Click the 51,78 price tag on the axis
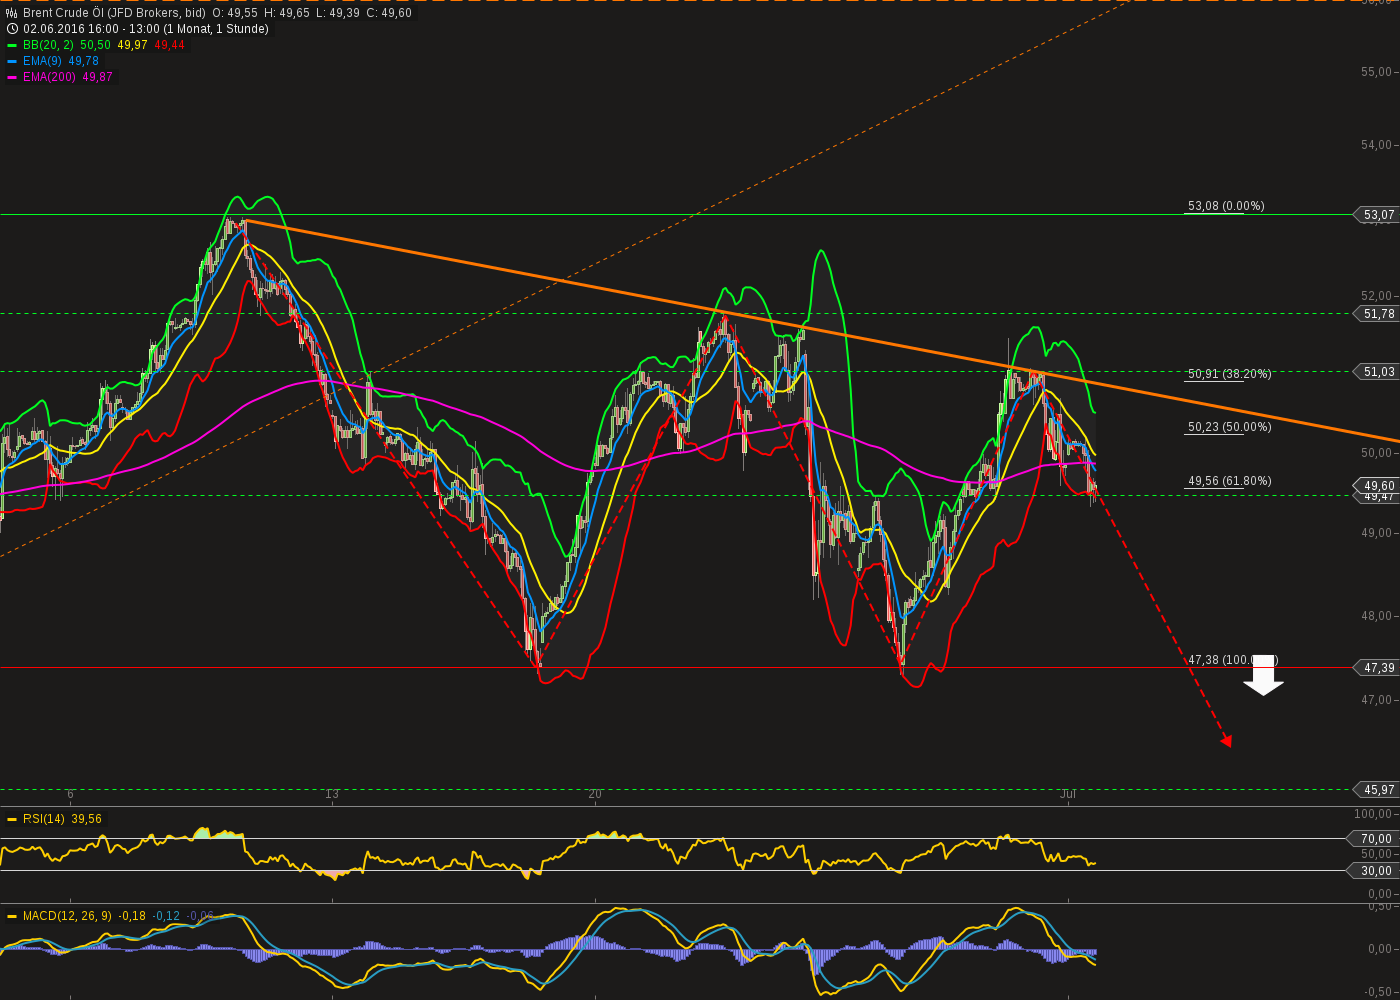This screenshot has height=1000, width=1400. (1377, 314)
